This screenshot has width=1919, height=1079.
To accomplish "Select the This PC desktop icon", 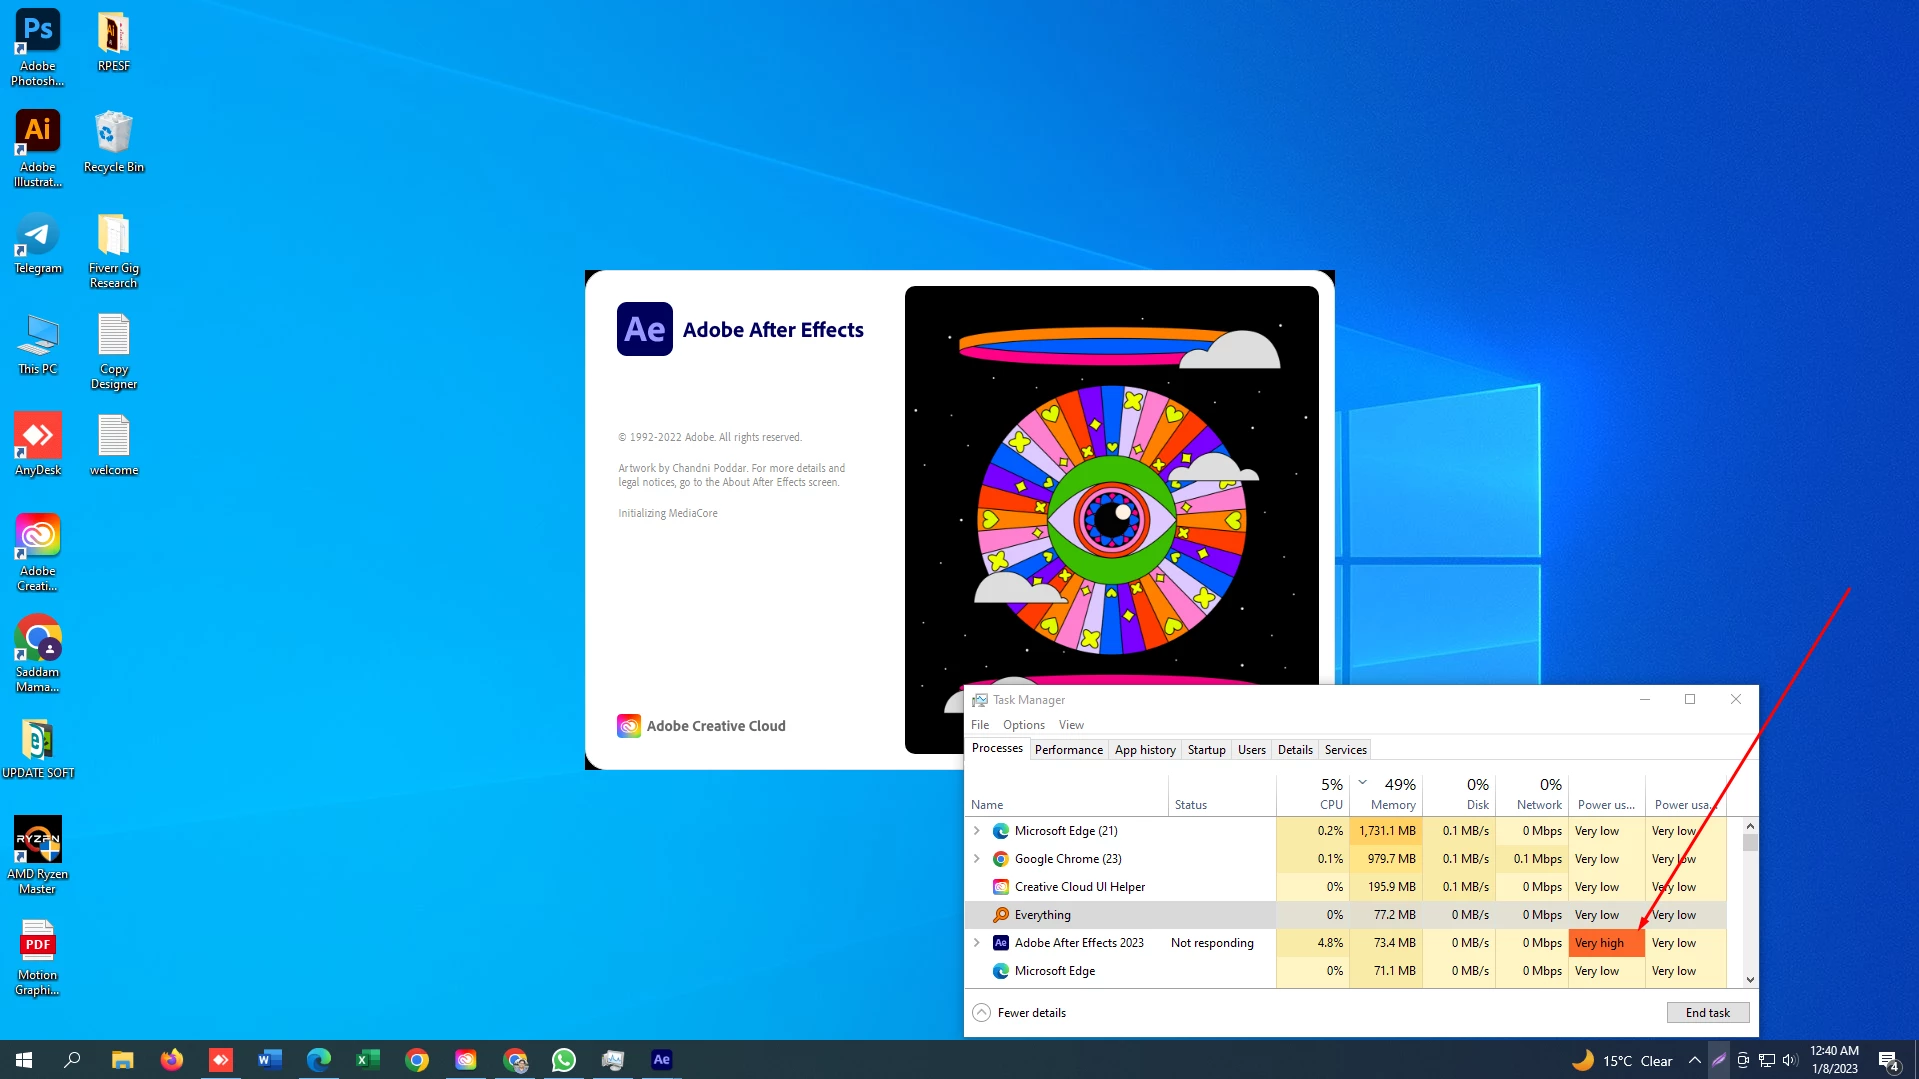I will (37, 343).
